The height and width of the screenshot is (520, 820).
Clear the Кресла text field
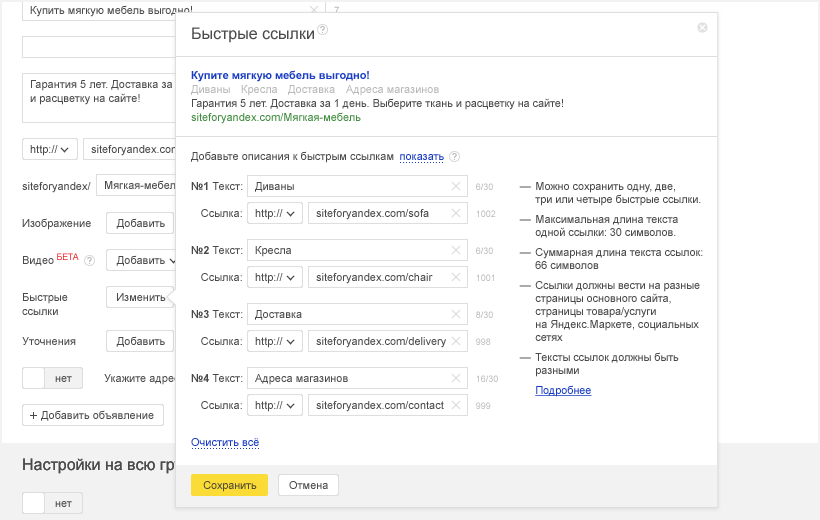click(455, 250)
